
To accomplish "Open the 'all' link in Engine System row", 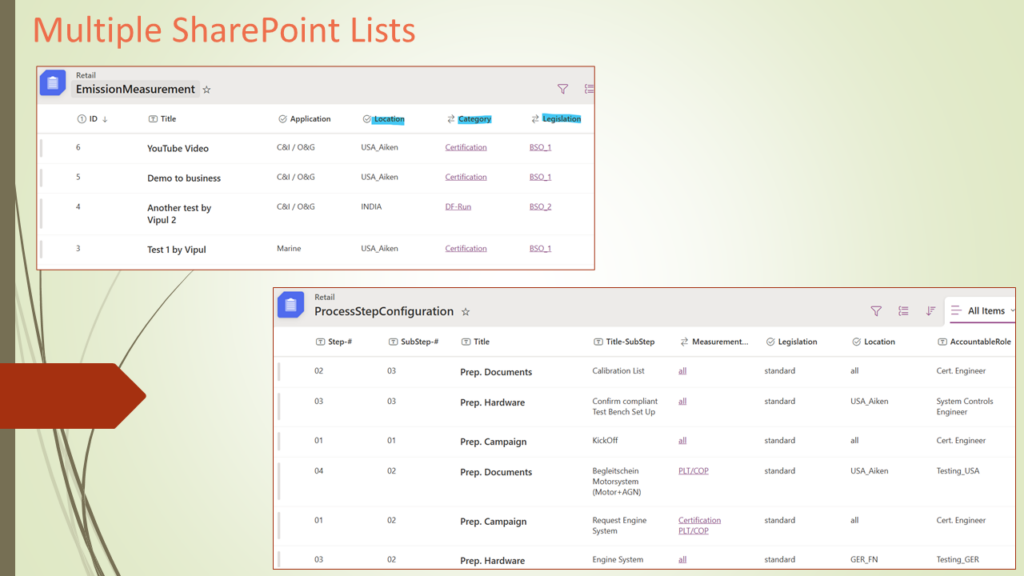I will 682,560.
